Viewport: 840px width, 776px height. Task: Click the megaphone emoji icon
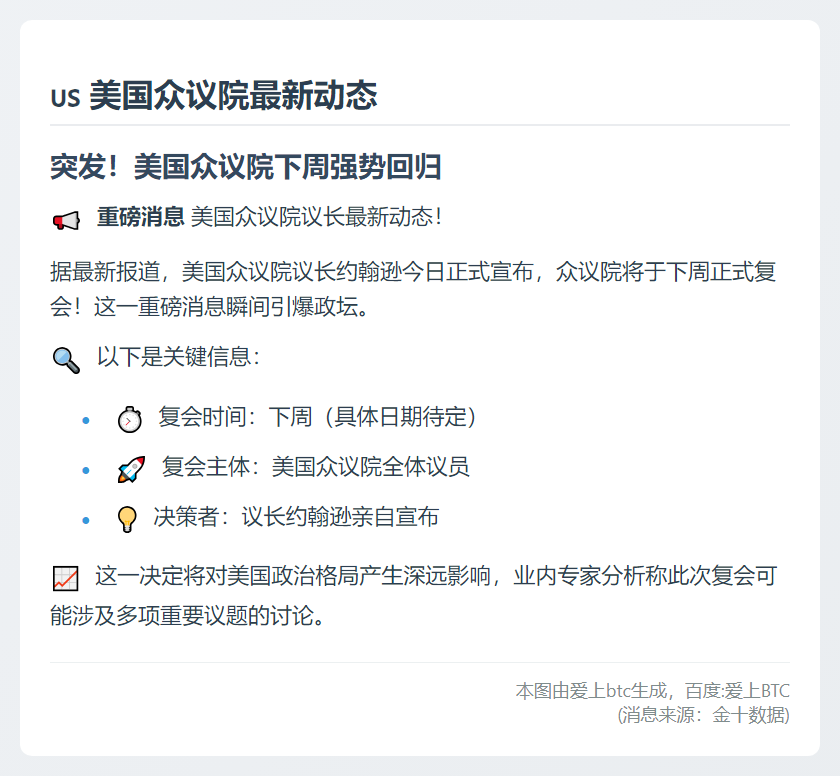[66, 220]
